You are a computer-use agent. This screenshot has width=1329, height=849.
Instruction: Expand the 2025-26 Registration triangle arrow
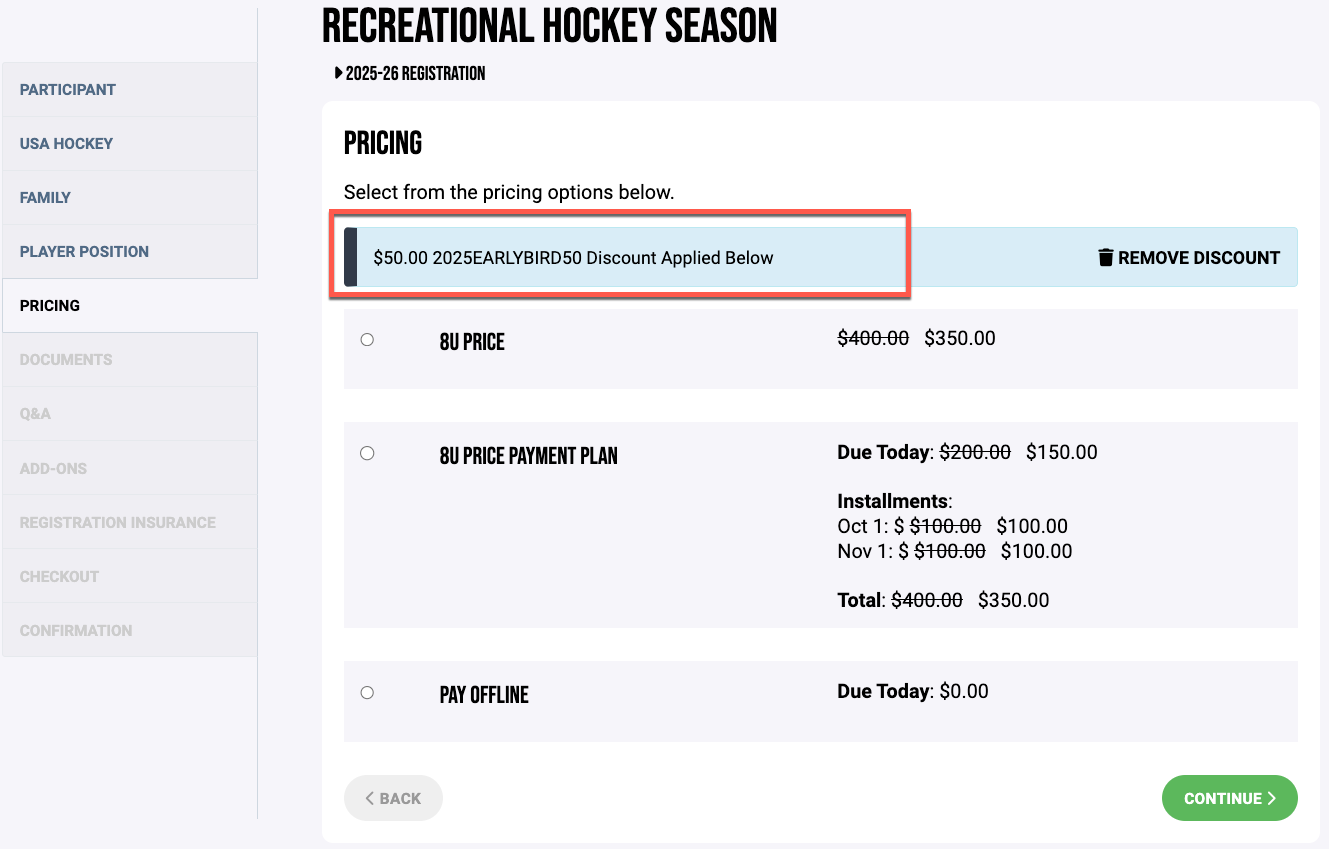(x=339, y=73)
